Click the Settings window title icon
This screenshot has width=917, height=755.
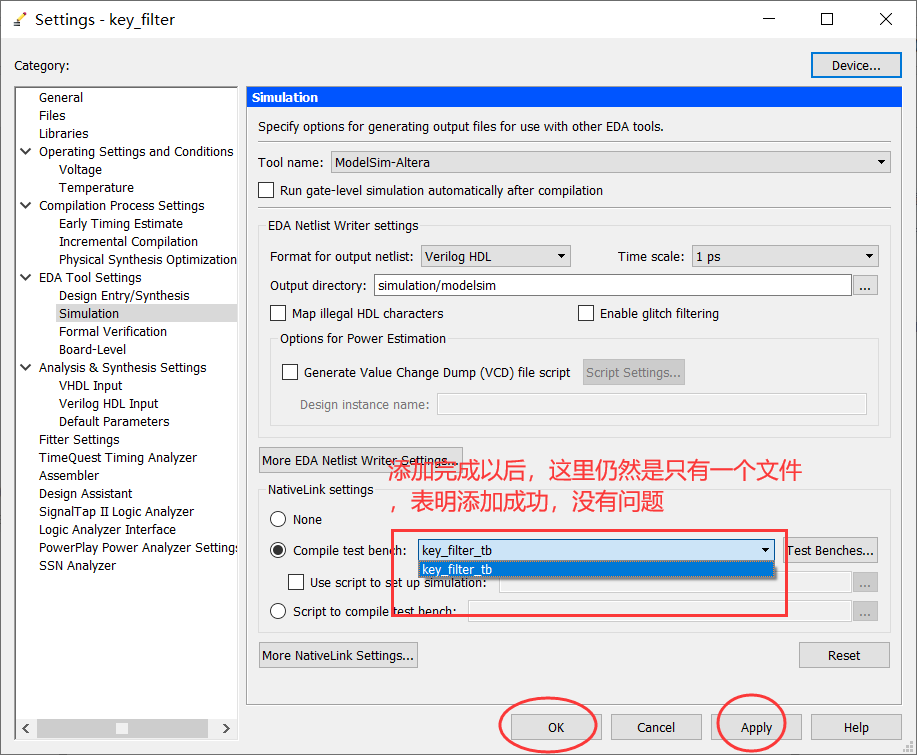point(20,20)
